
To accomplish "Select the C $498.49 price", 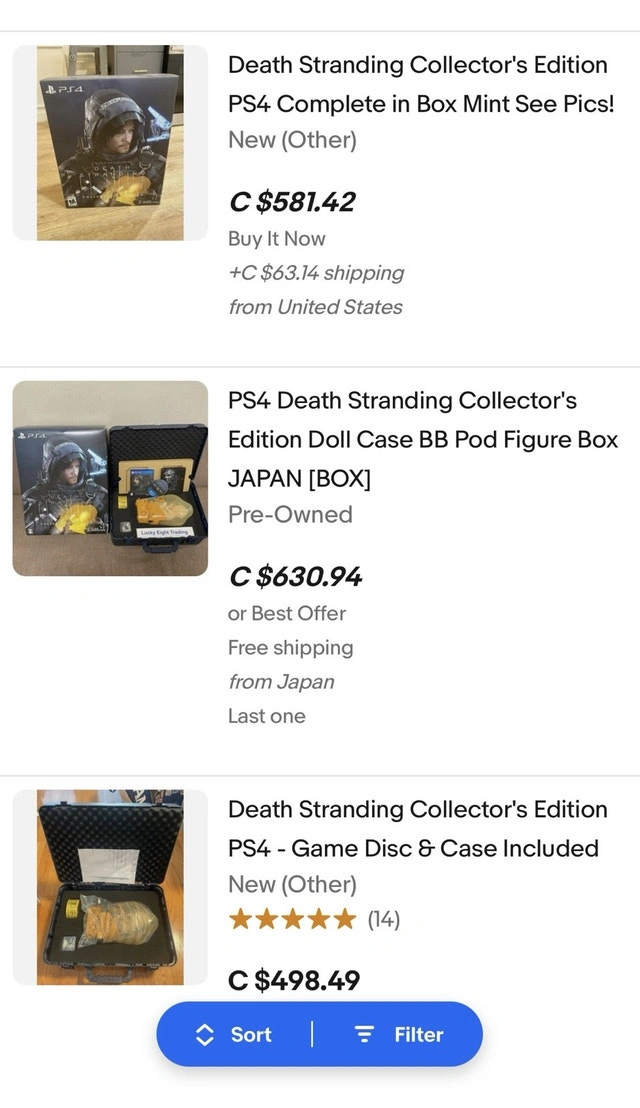I will pos(294,980).
